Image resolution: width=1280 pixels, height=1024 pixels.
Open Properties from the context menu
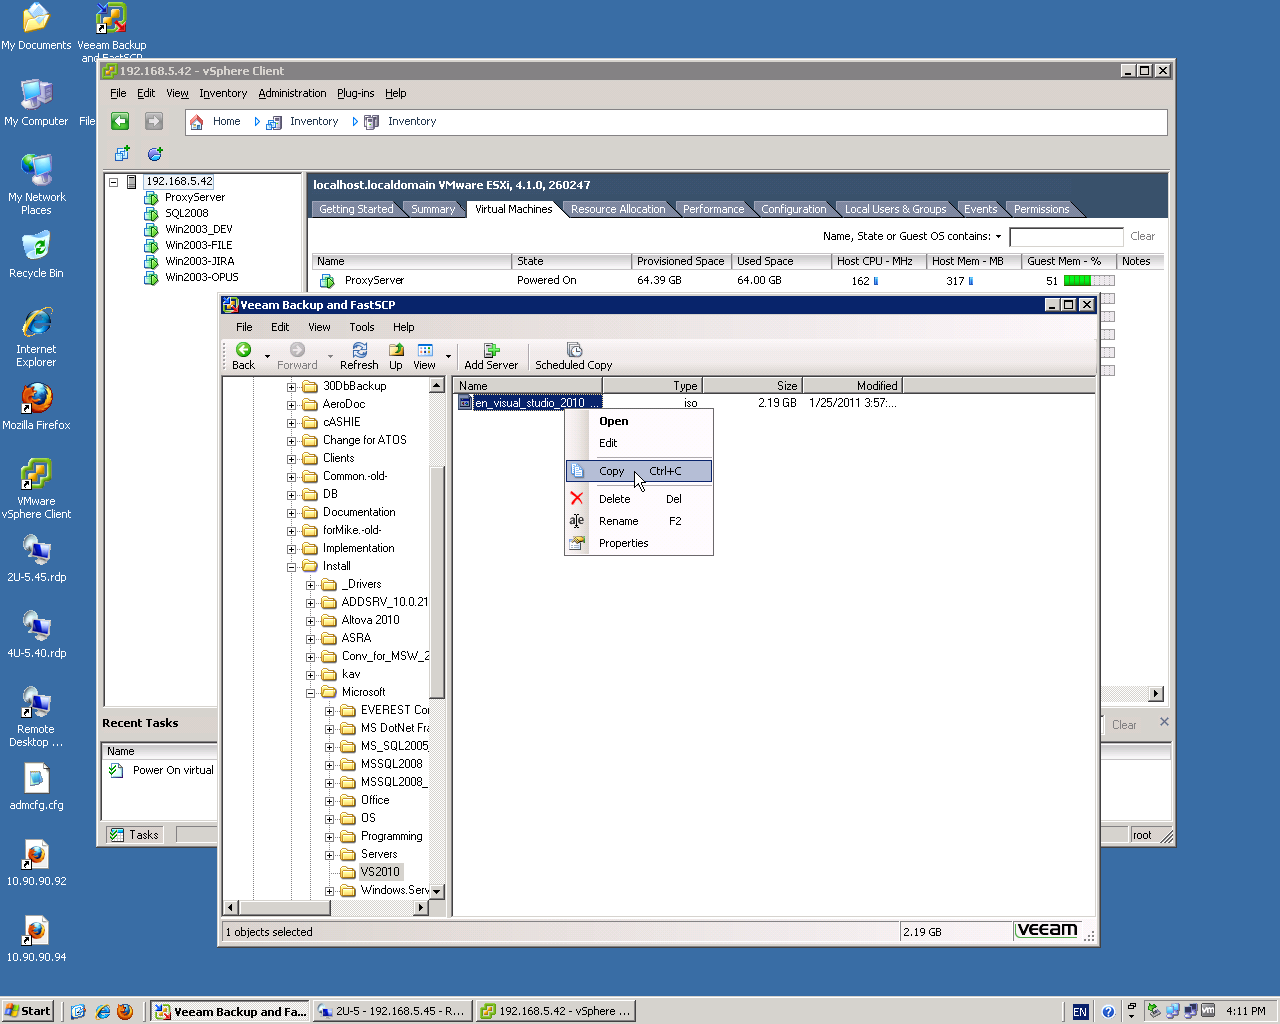[639, 543]
